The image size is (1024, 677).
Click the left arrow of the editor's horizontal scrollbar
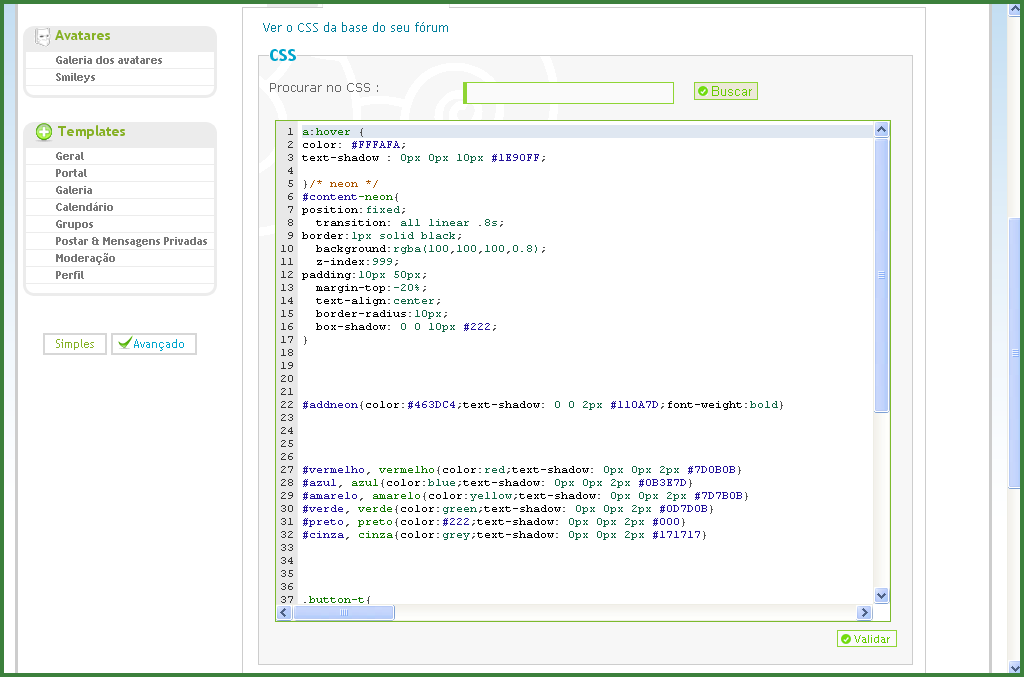point(284,612)
